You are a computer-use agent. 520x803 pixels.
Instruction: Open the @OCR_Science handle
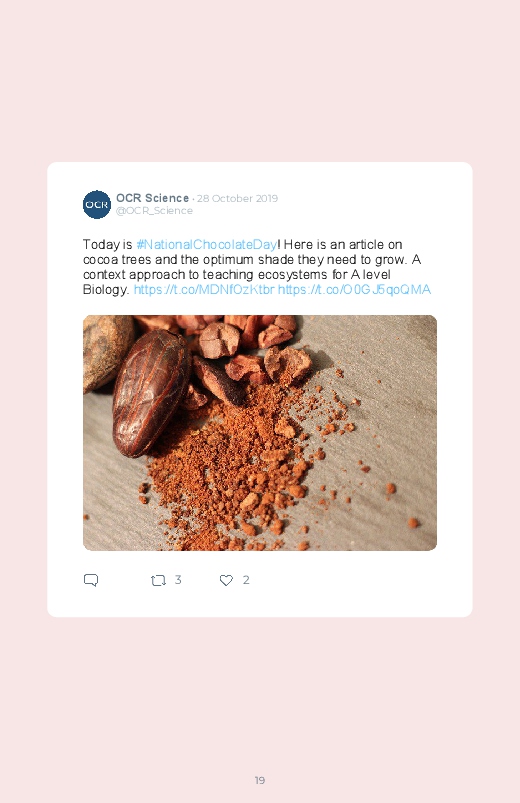click(x=154, y=210)
